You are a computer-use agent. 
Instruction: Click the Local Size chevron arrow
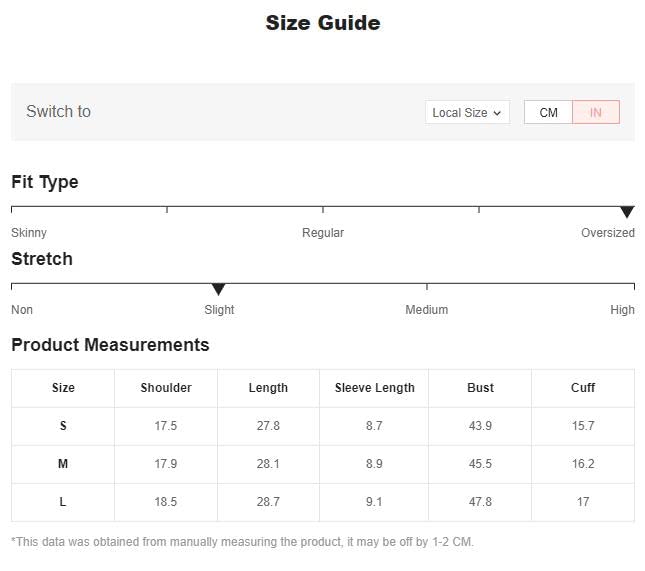tap(497, 113)
